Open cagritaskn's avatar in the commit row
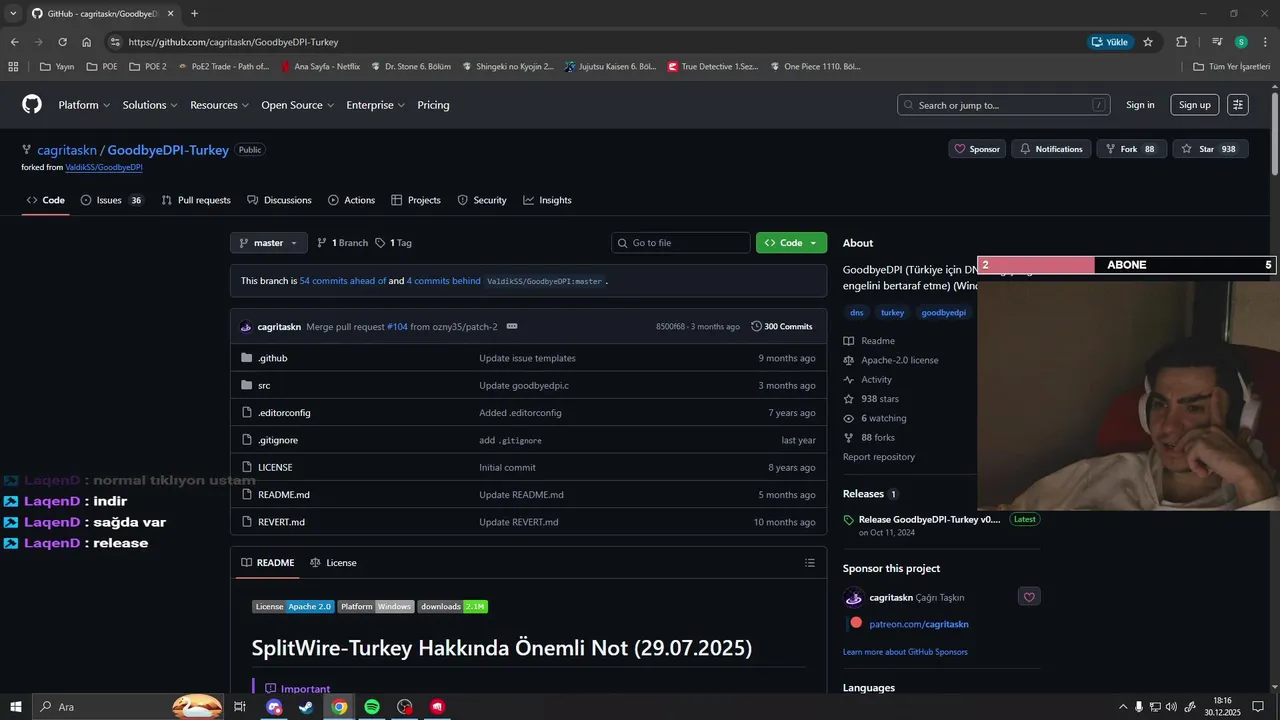The height and width of the screenshot is (720, 1280). pos(246,327)
